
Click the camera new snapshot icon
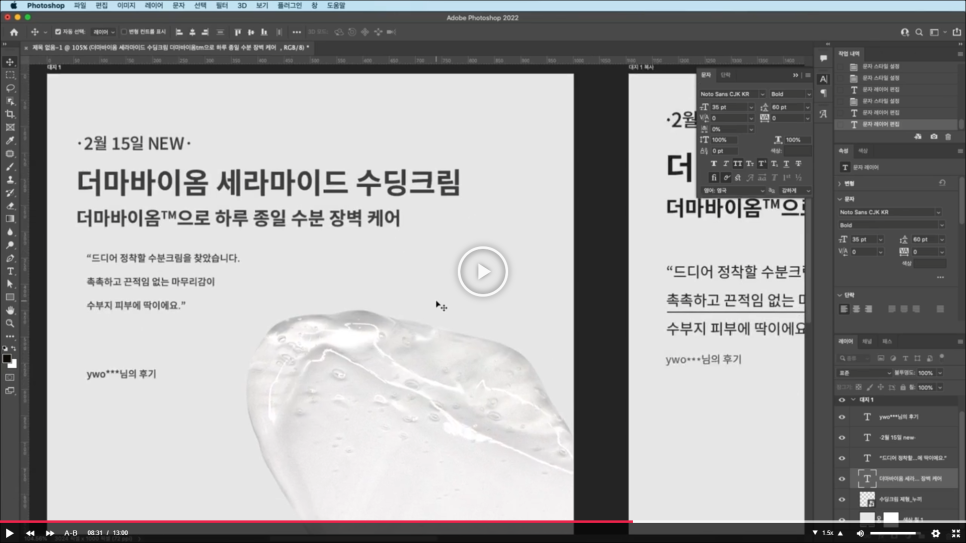[x=933, y=137]
